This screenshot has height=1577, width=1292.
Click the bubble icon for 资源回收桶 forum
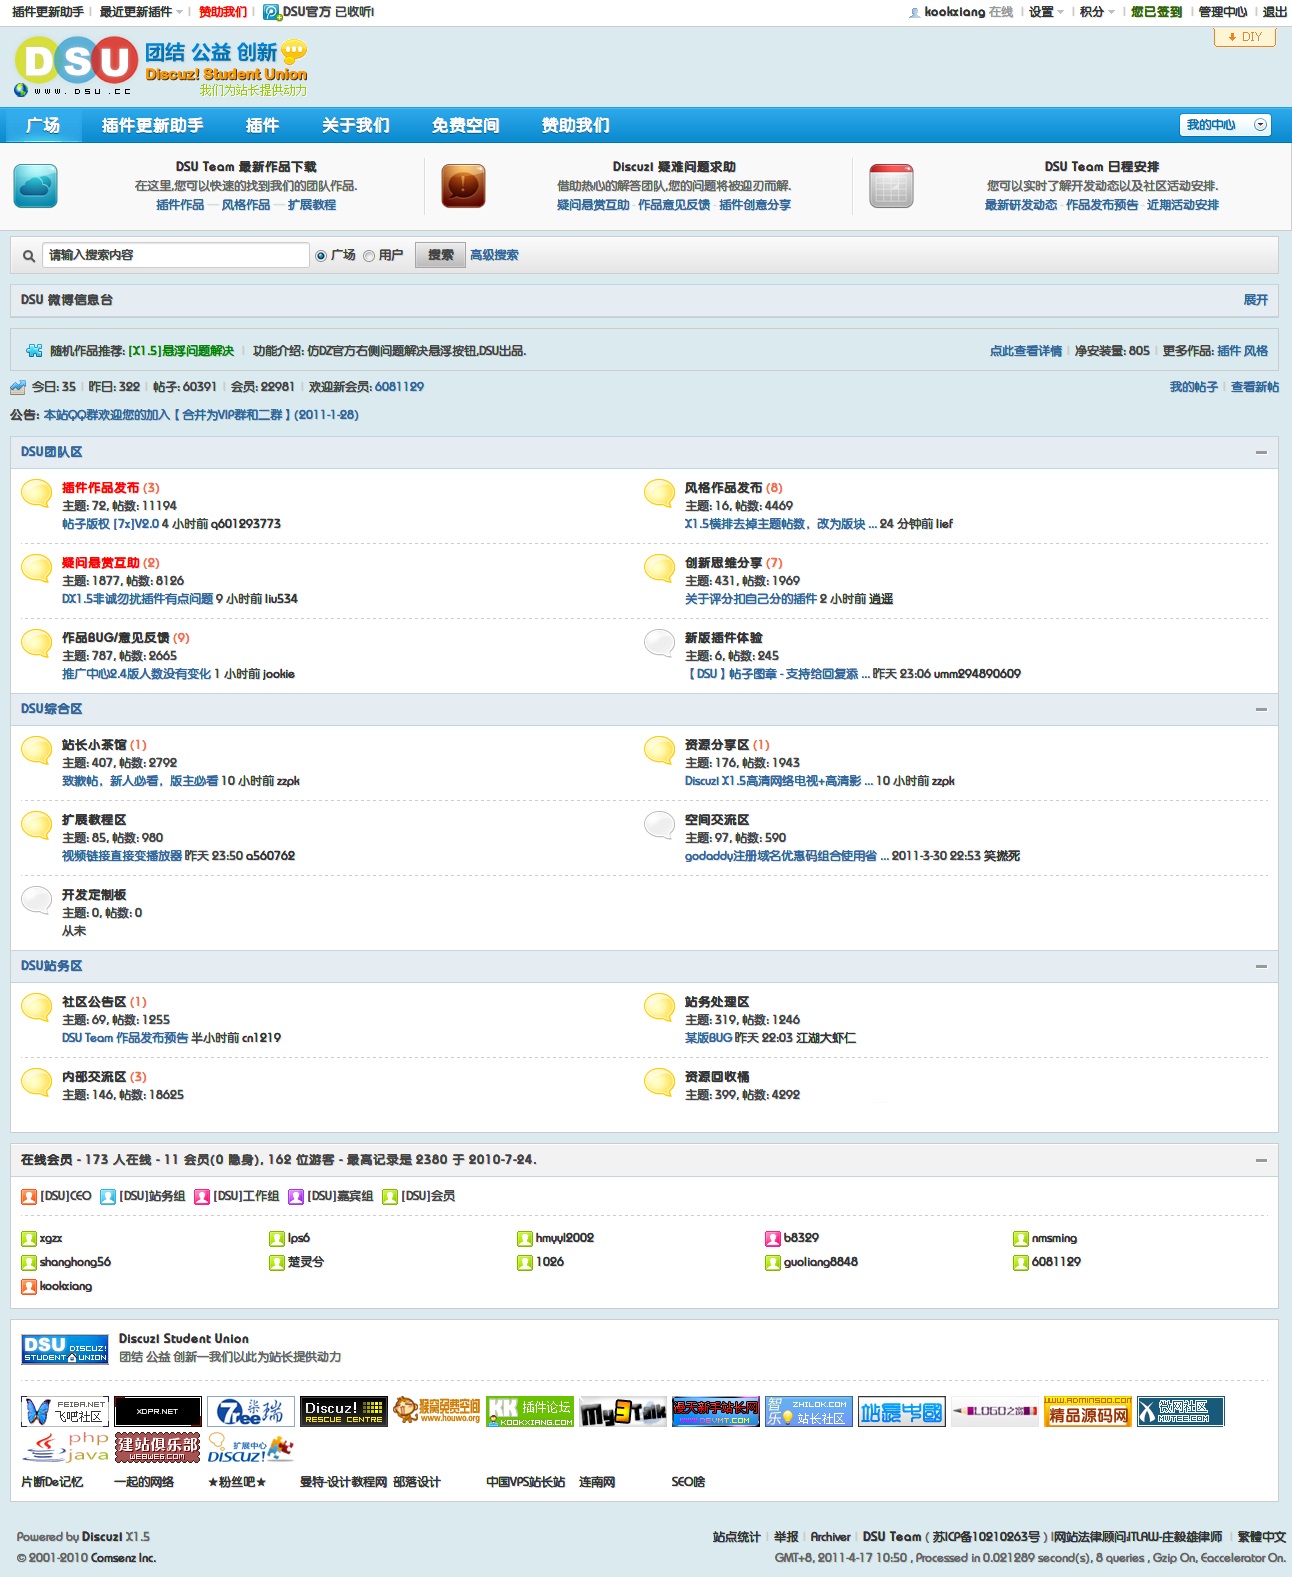tap(660, 1082)
